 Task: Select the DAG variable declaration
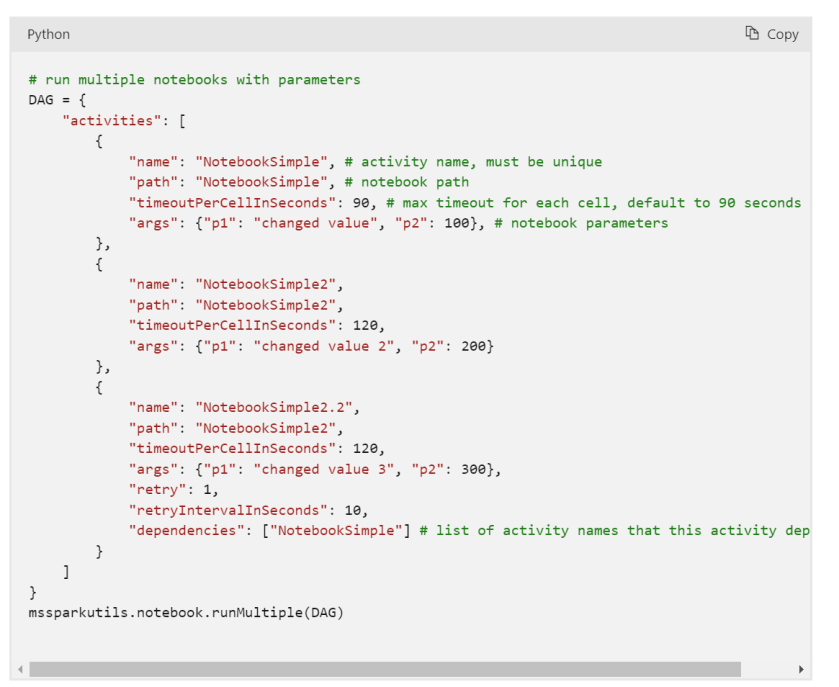[x=54, y=100]
